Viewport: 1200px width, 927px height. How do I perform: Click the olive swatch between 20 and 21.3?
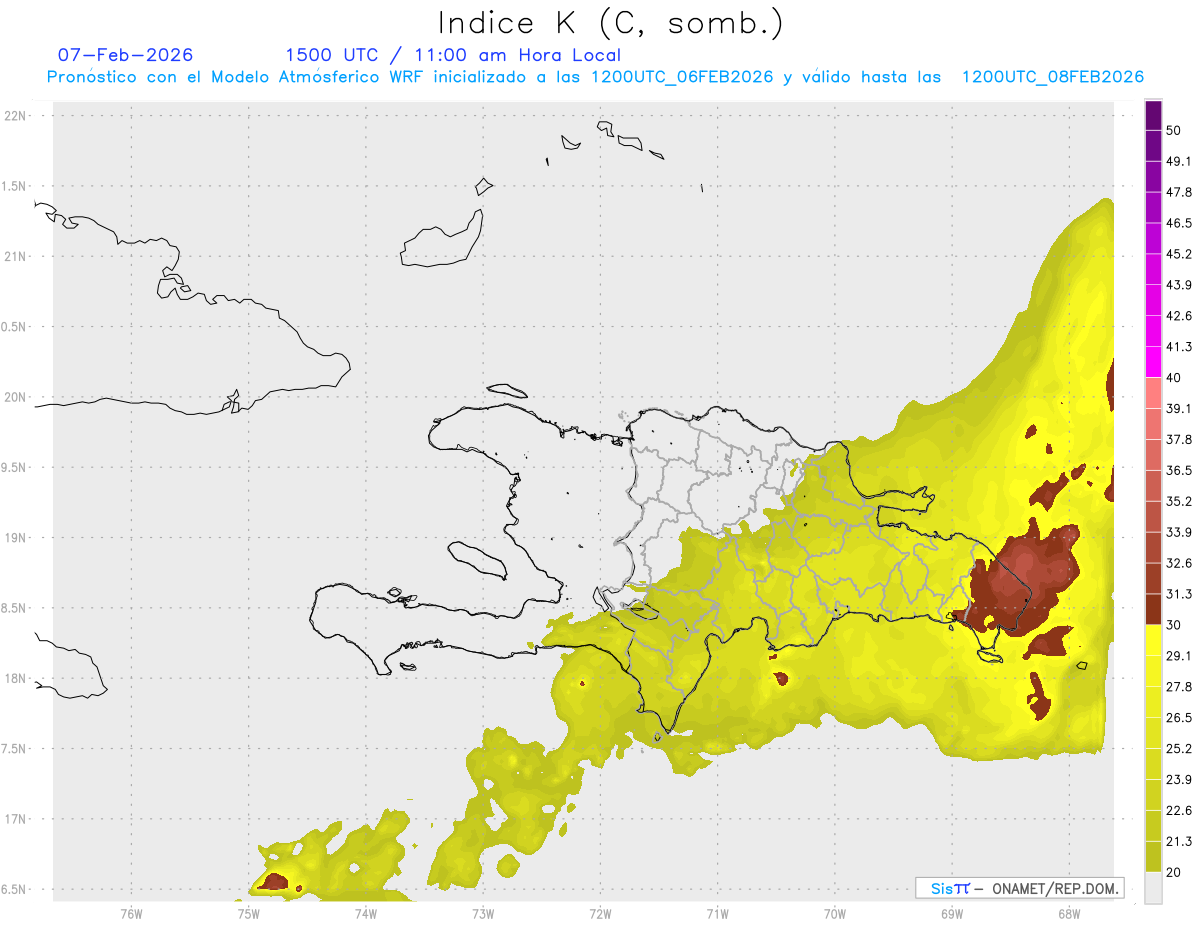1153,858
